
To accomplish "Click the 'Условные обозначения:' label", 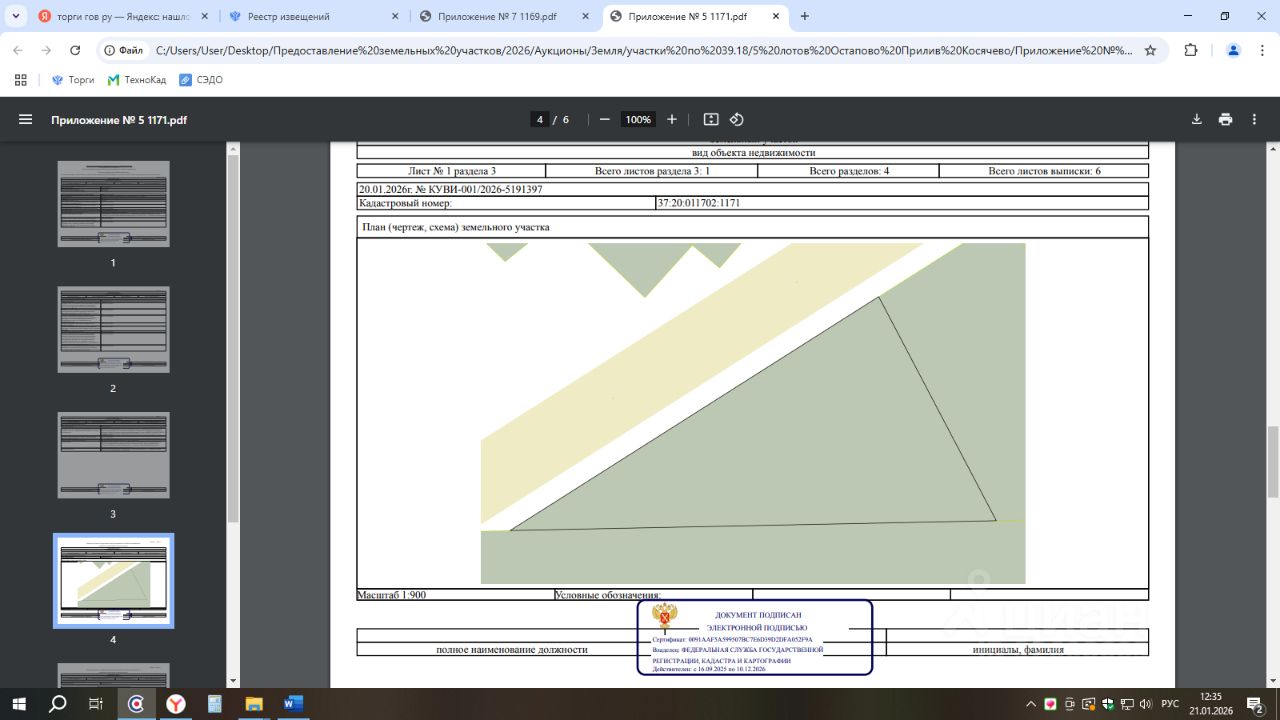I will pos(608,595).
